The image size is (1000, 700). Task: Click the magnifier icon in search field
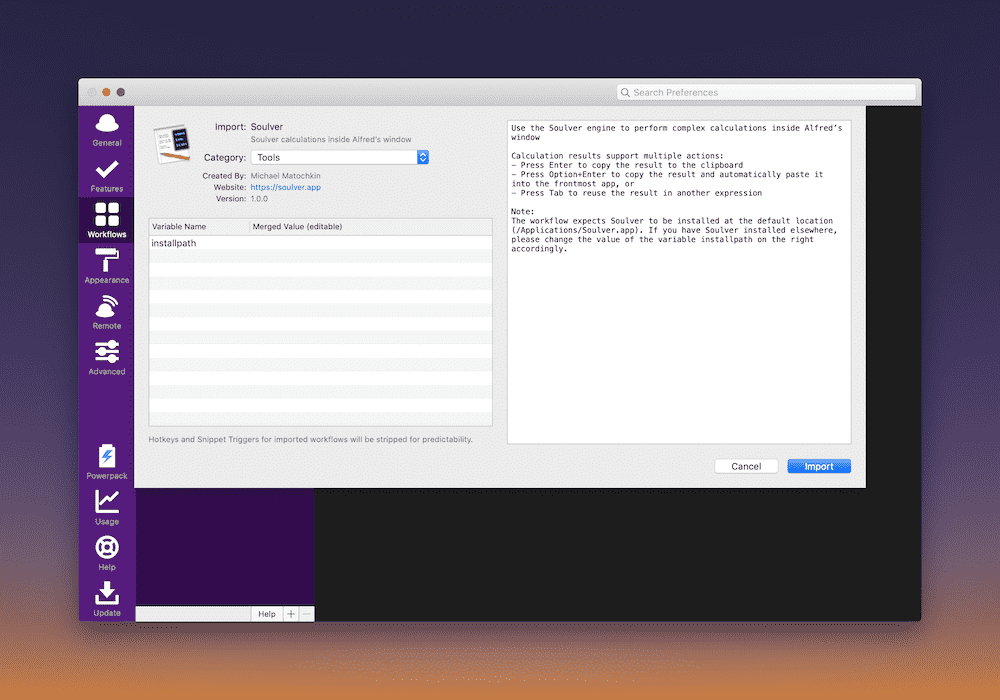(x=625, y=92)
